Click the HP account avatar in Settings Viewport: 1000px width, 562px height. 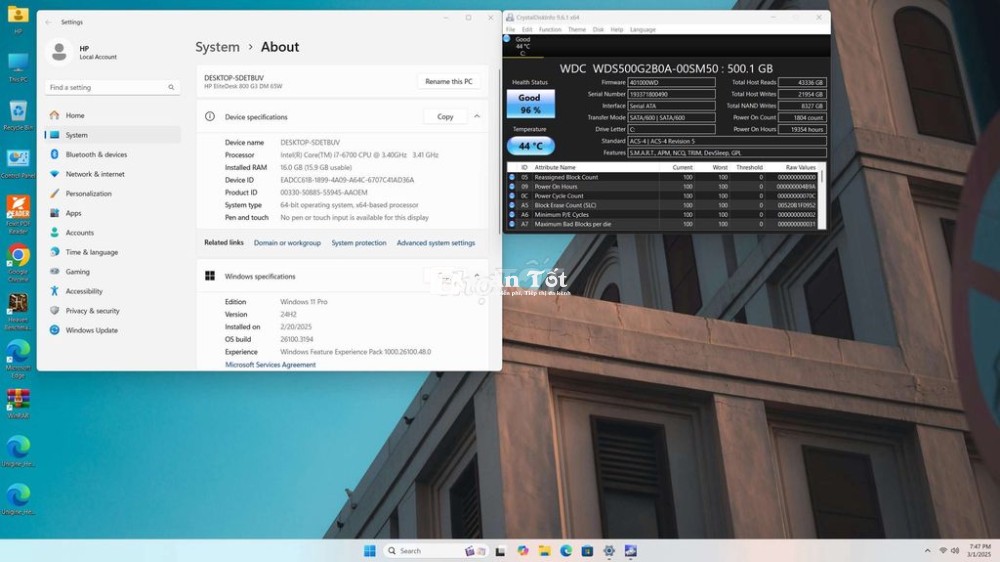[59, 52]
